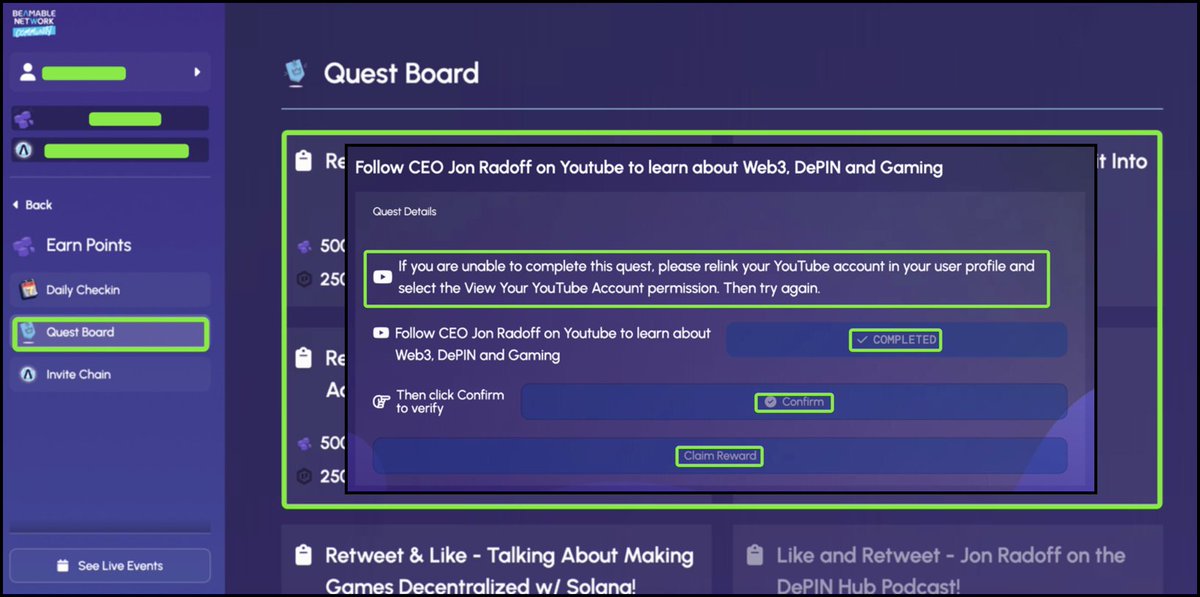Viewport: 1200px width, 597px height.
Task: Open the Retweet & Like Solana quest card
Action: point(496,560)
